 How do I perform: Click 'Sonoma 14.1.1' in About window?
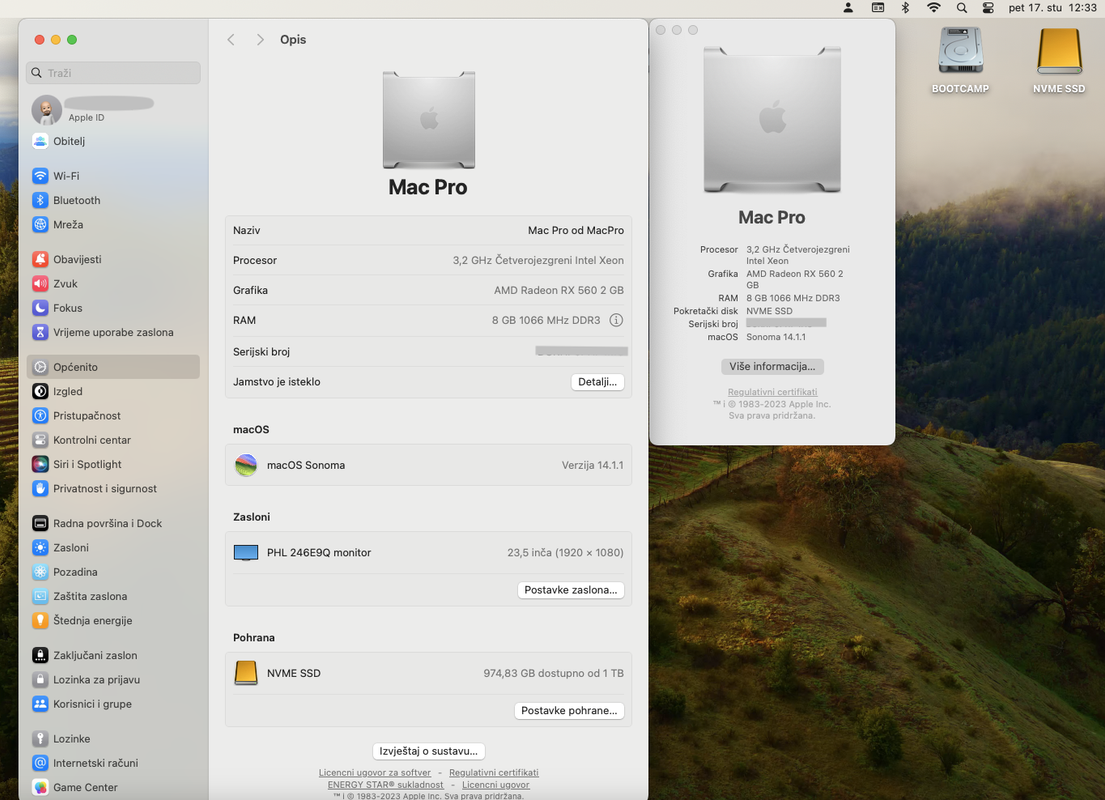(x=776, y=337)
